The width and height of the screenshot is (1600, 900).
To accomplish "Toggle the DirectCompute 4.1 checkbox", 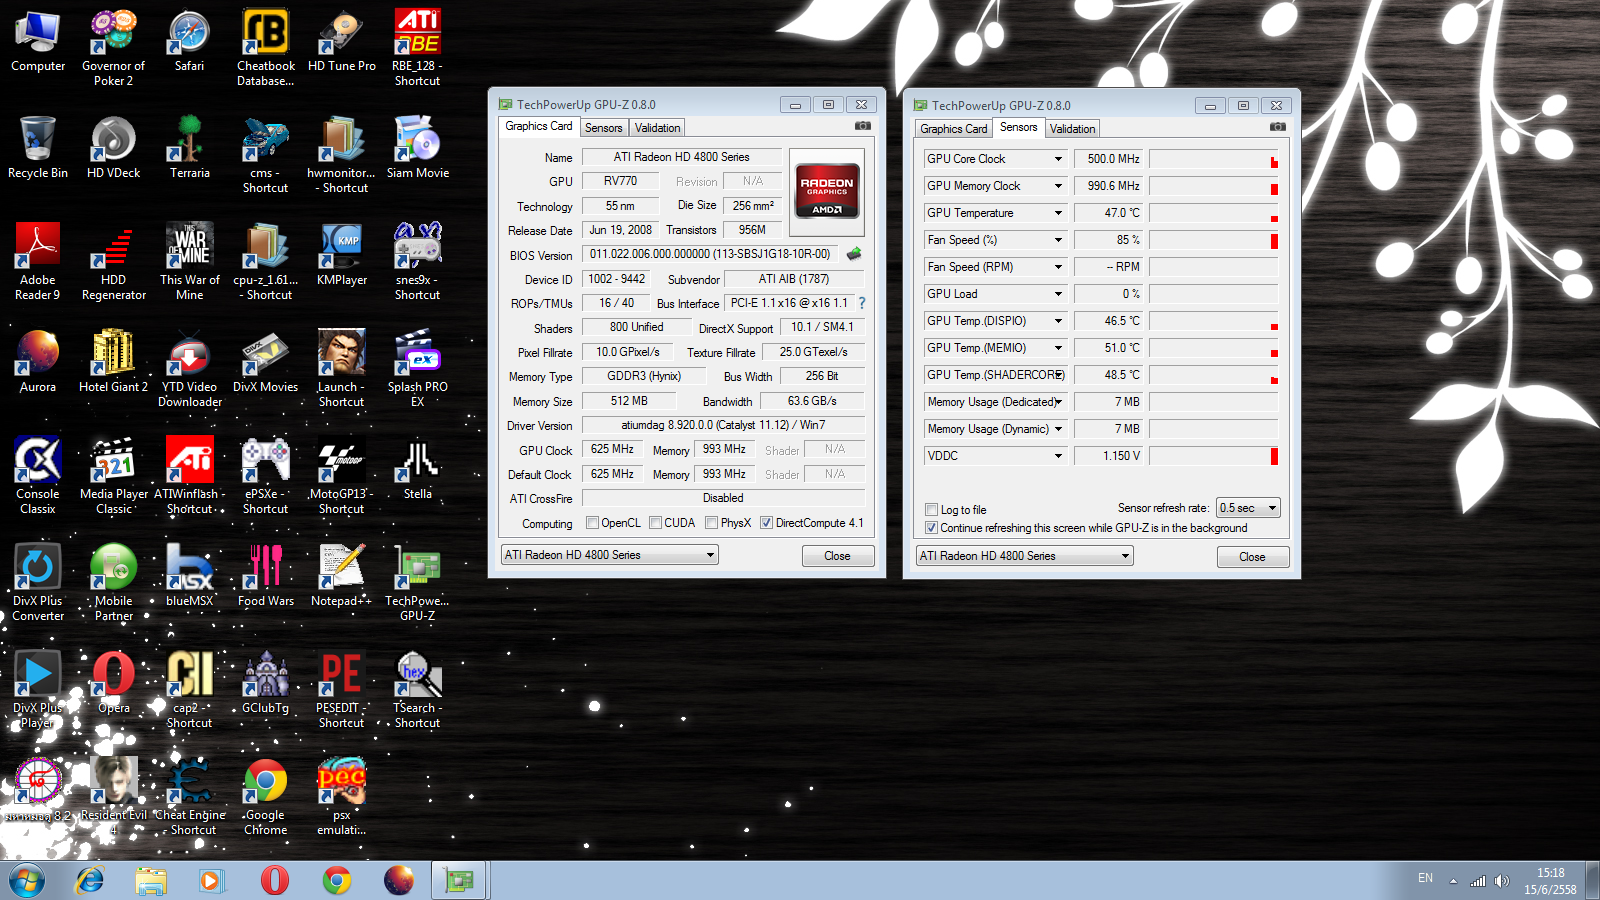I will coord(766,523).
